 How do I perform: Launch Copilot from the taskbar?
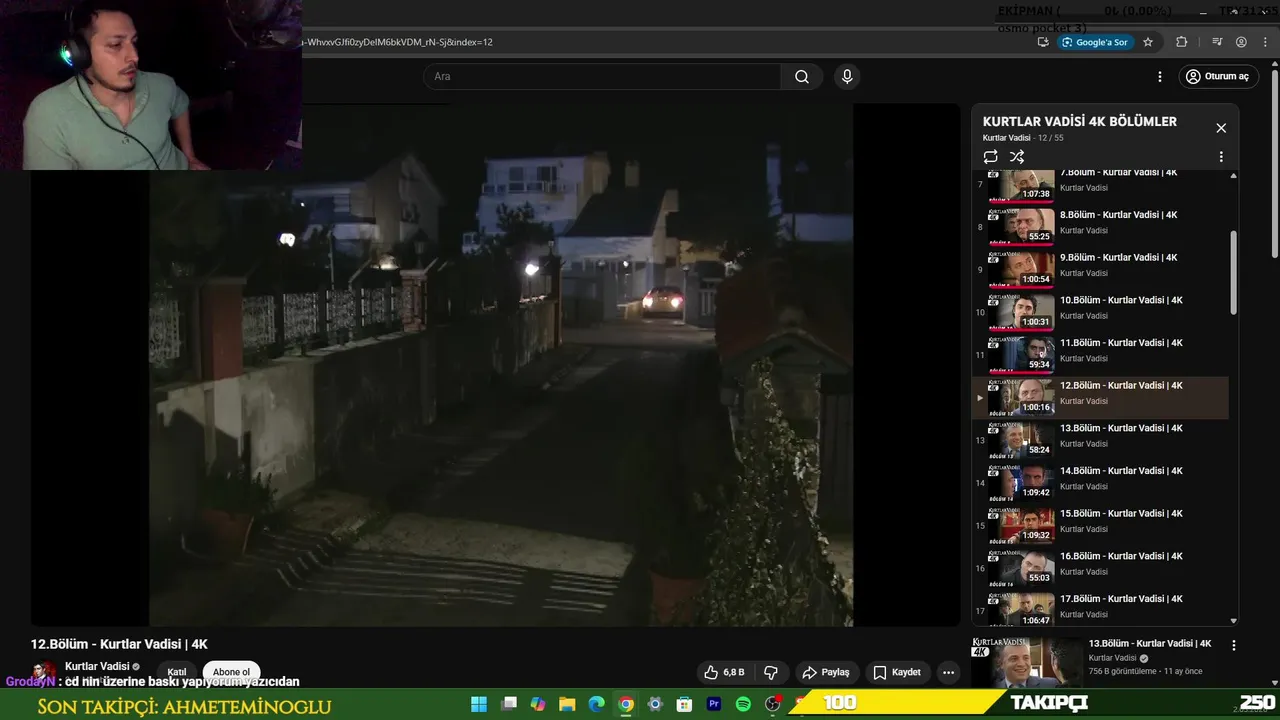coord(538,704)
